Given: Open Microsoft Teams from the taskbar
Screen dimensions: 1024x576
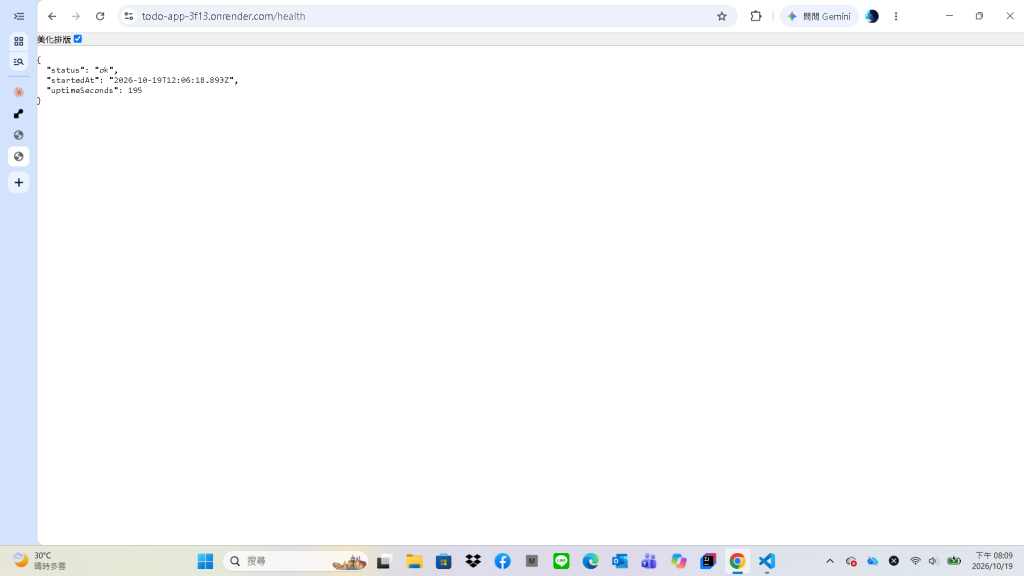Looking at the screenshot, I should [x=649, y=561].
